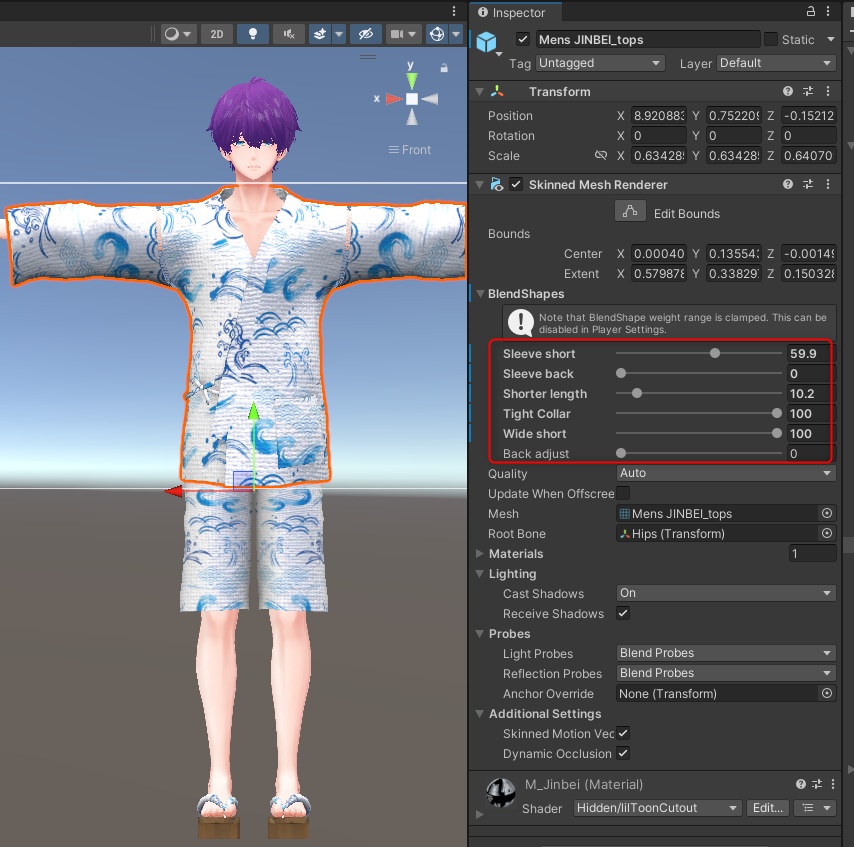The image size is (854, 847).
Task: Open Skinned Mesh Renderer three-dot menu
Action: point(828,185)
